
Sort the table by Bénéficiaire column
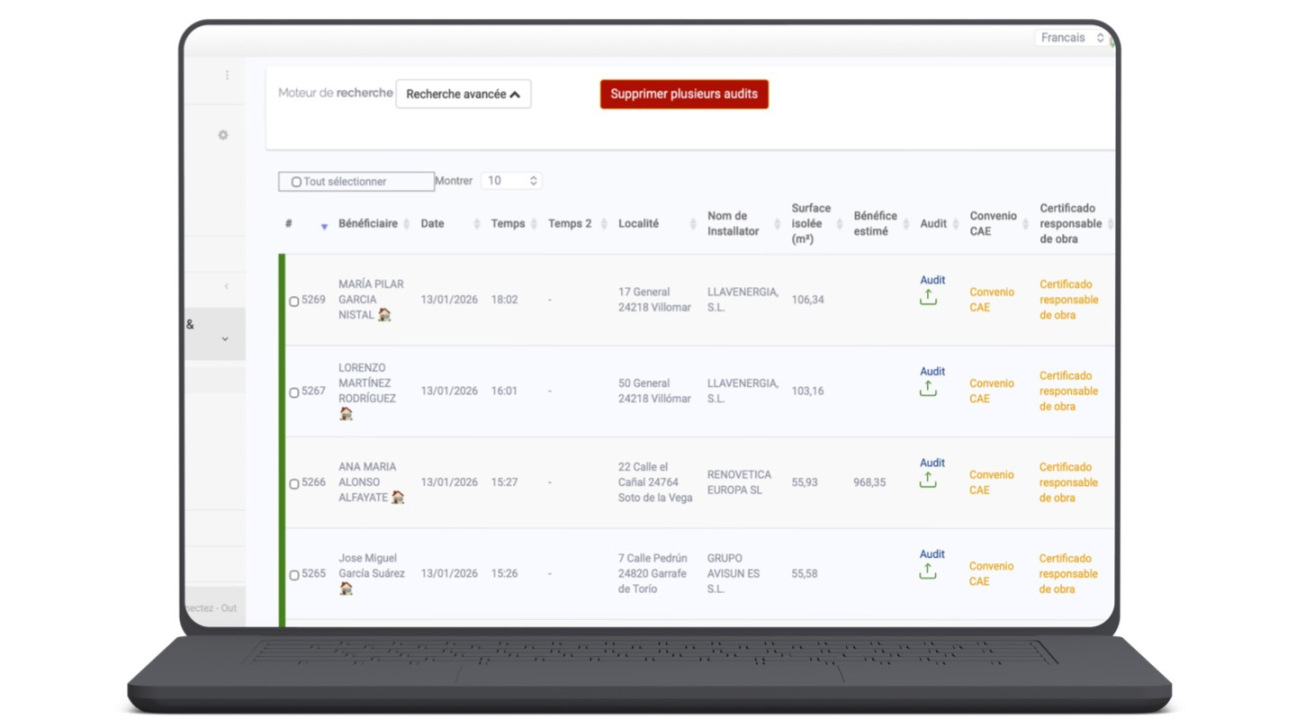(x=368, y=224)
